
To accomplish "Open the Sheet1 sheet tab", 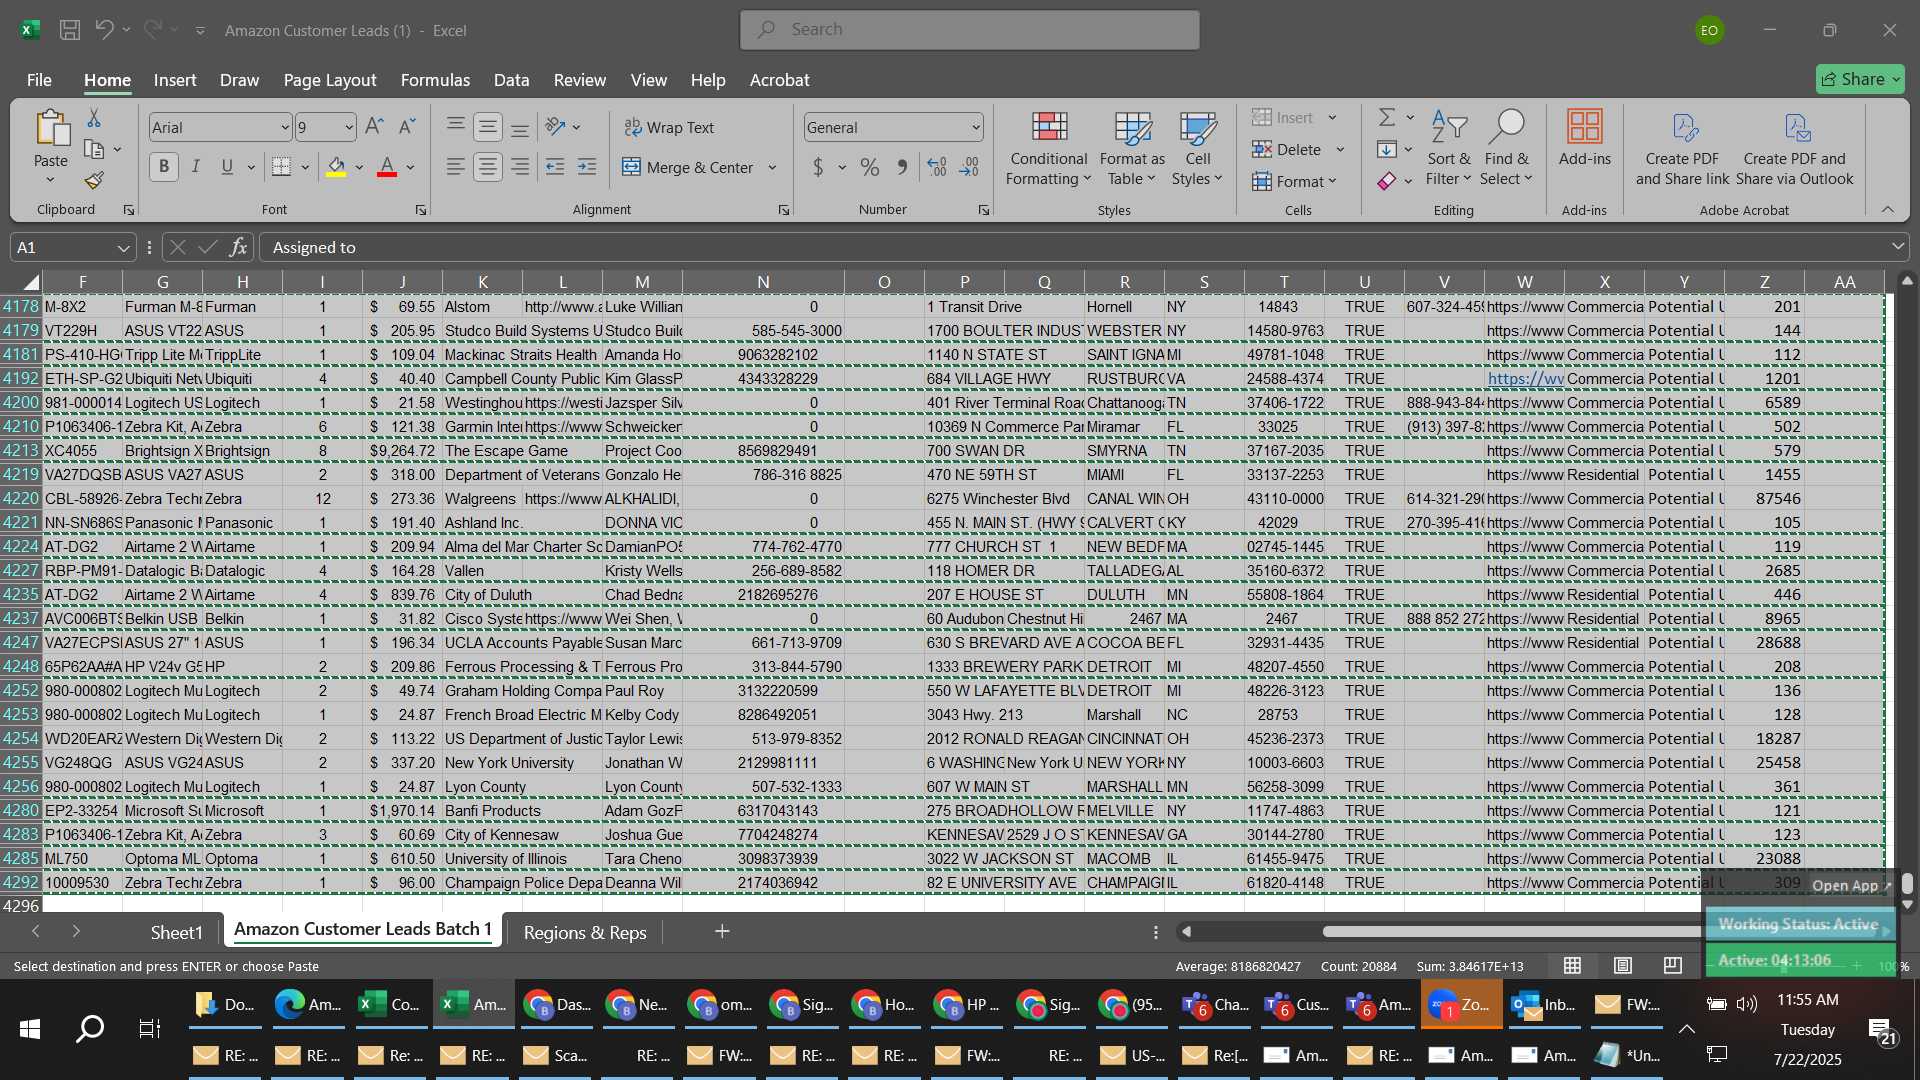I will click(176, 932).
